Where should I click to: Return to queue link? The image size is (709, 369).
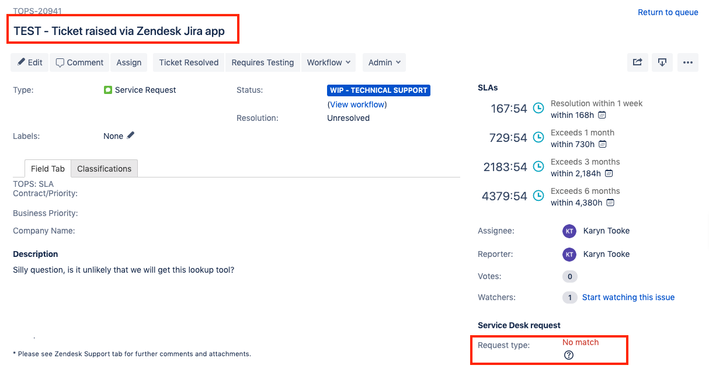[668, 12]
